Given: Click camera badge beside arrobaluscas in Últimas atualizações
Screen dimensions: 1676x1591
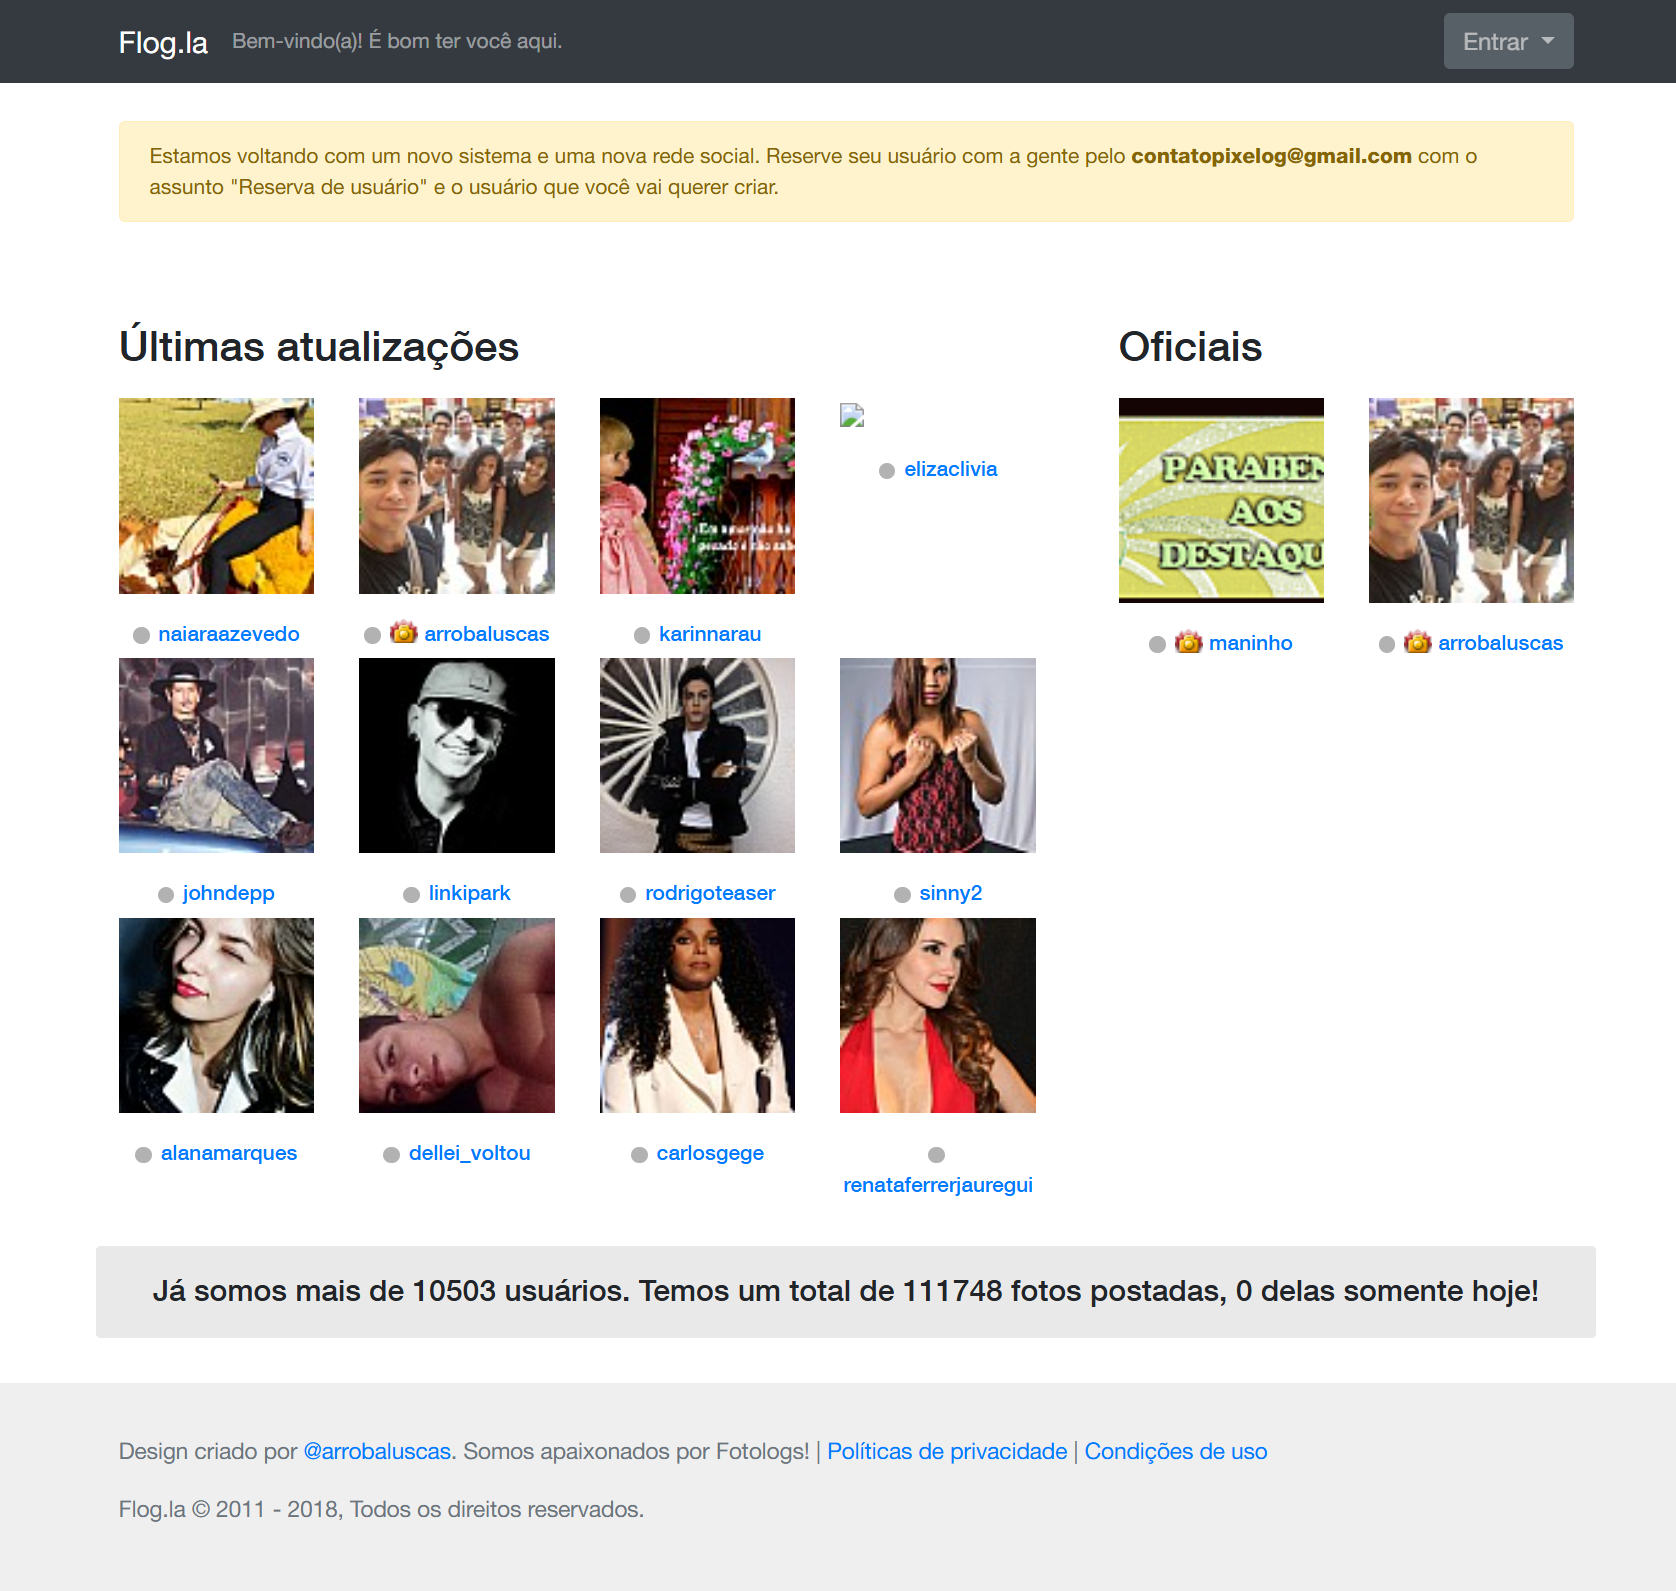Looking at the screenshot, I should pyautogui.click(x=403, y=632).
